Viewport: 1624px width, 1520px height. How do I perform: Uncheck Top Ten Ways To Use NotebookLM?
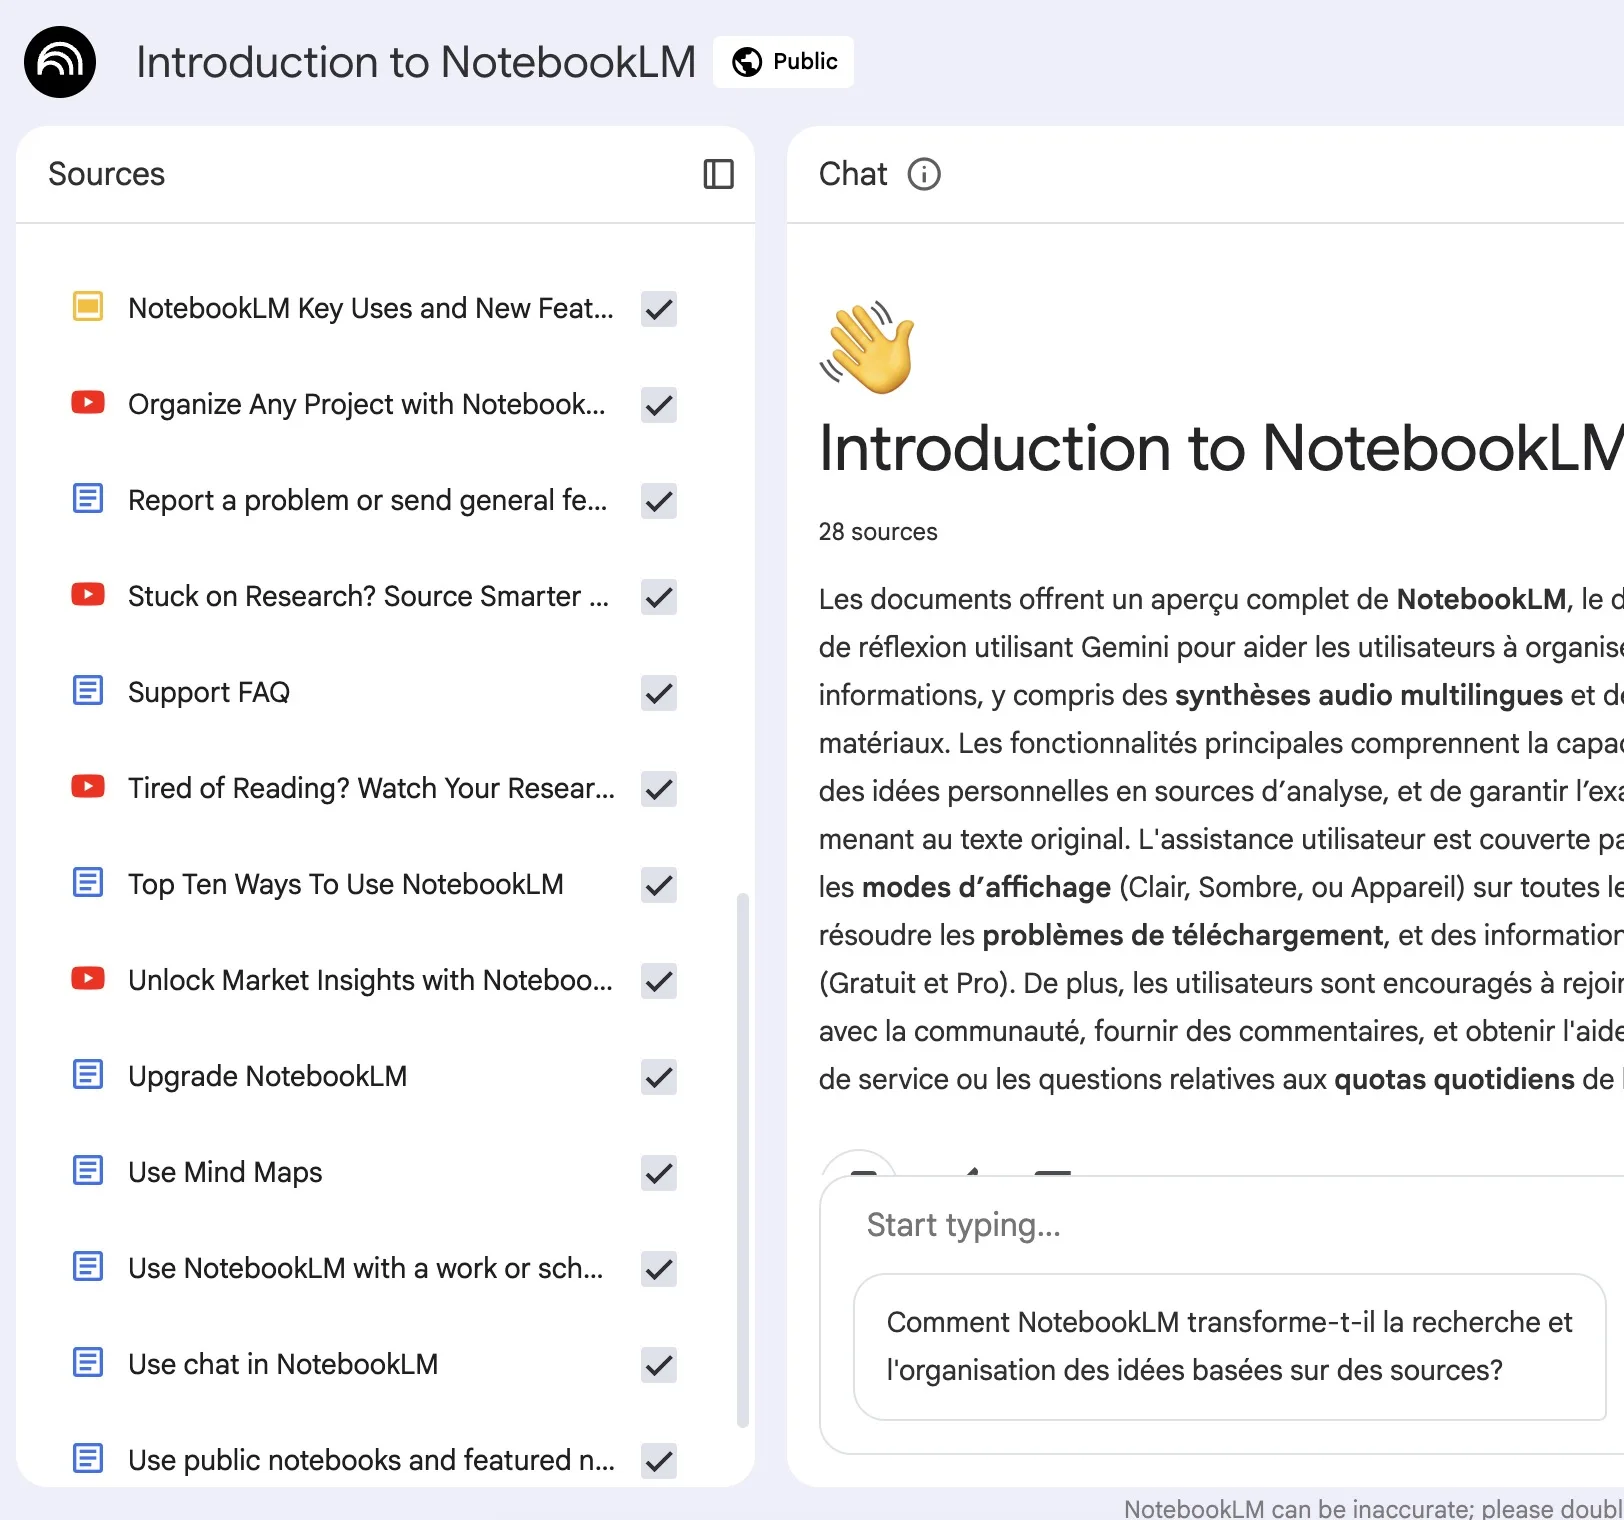click(658, 885)
